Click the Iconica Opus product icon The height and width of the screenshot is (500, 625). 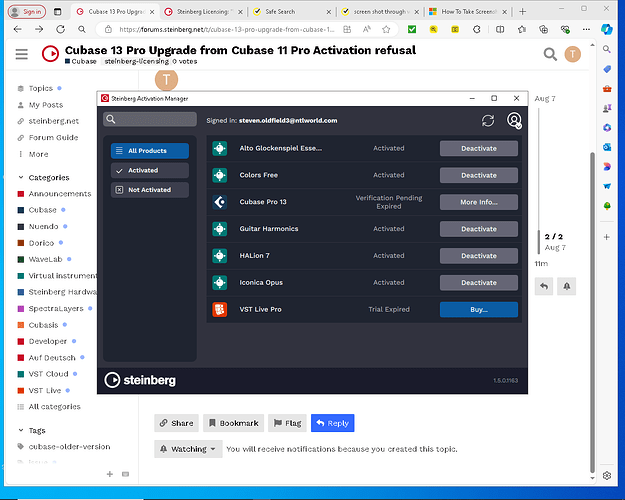pos(220,283)
